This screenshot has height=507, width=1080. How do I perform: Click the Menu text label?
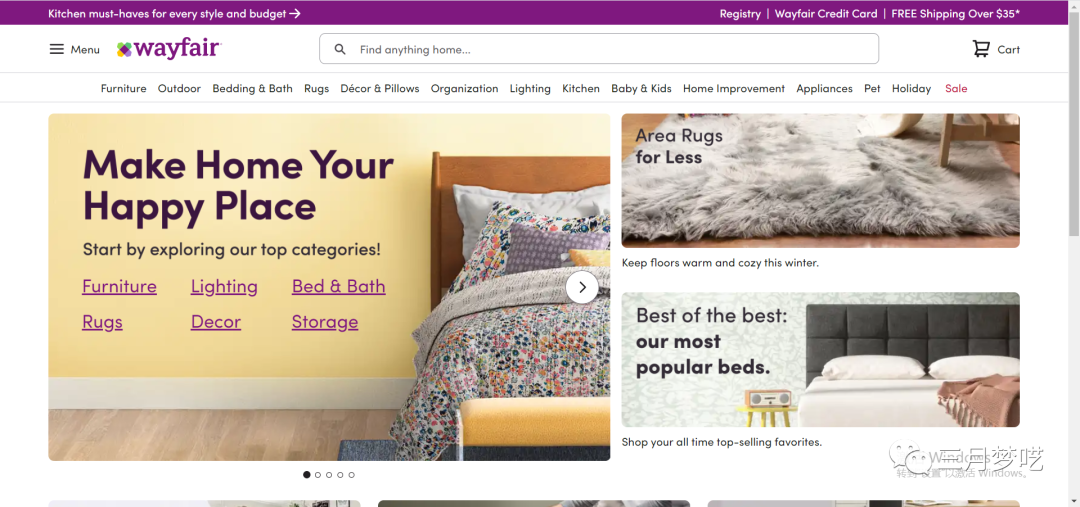(x=85, y=50)
